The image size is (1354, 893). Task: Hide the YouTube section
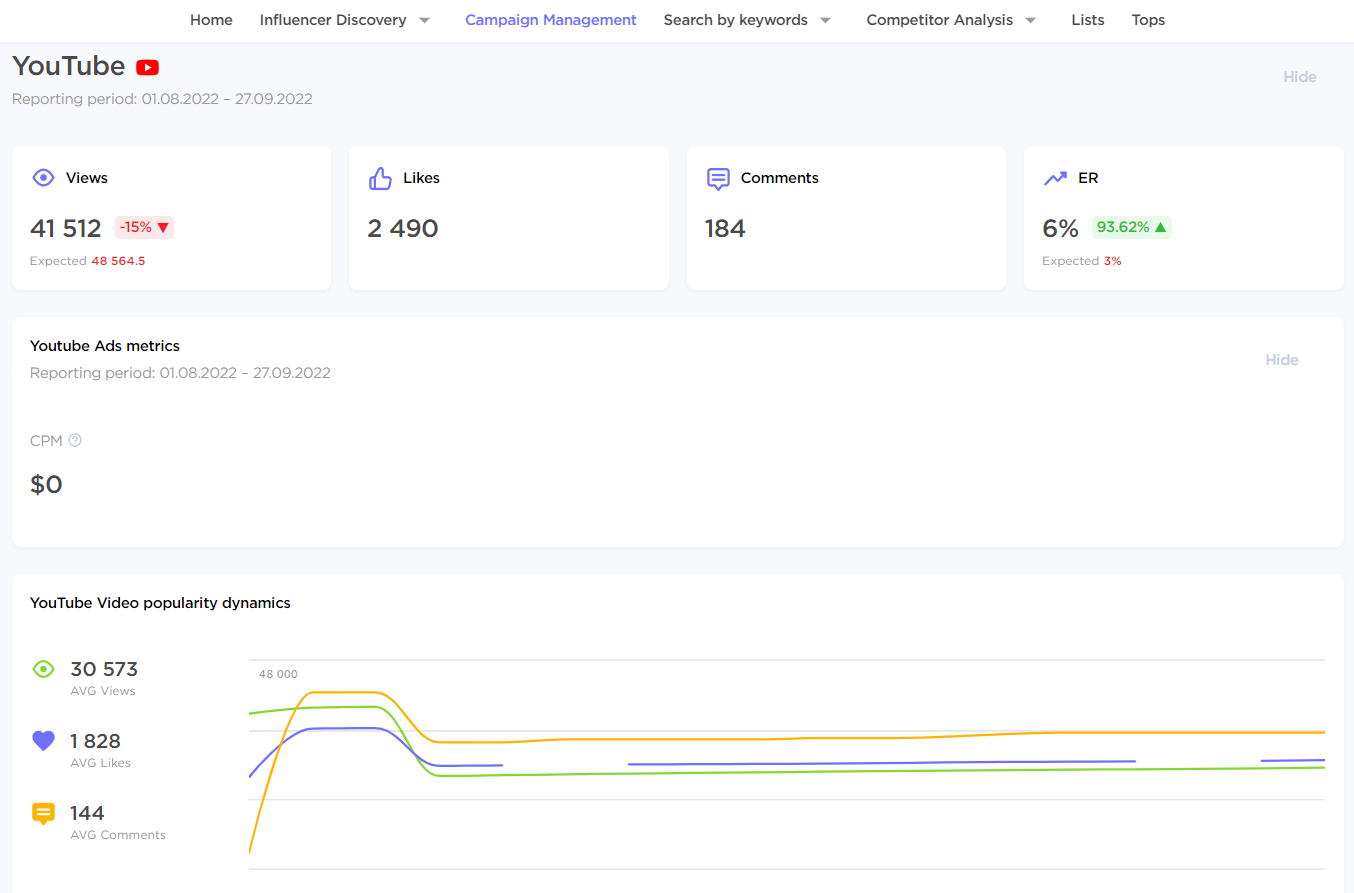pos(1300,77)
